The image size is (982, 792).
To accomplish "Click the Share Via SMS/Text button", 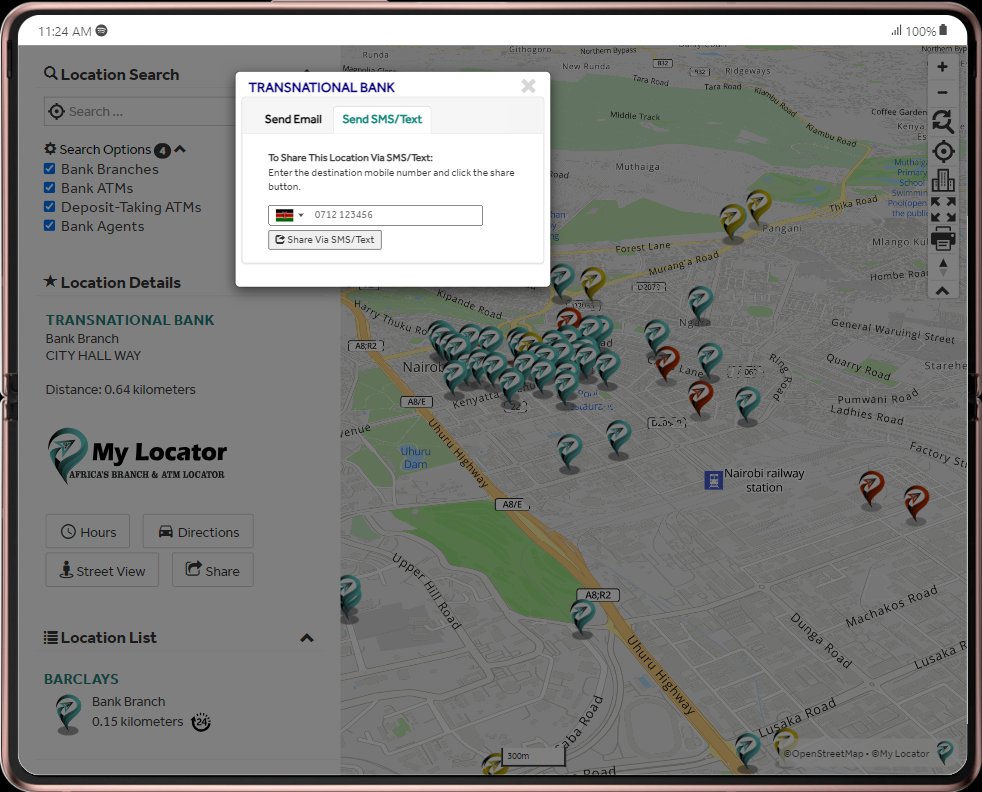I will point(325,240).
